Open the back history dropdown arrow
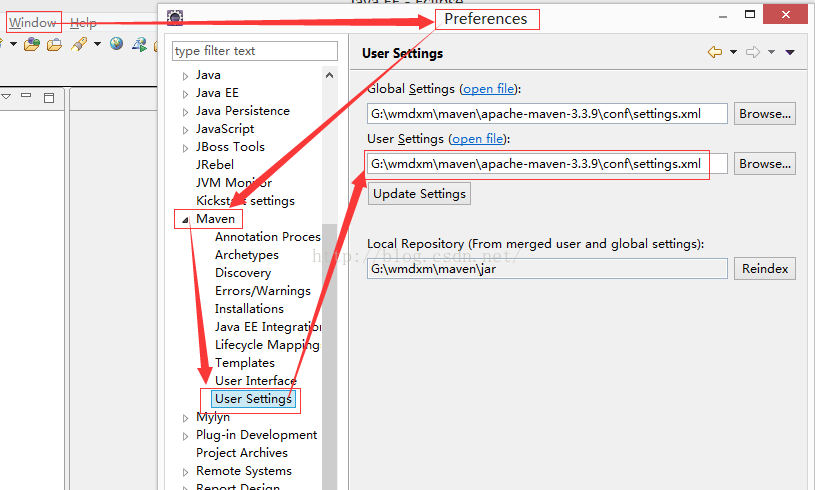 733,52
